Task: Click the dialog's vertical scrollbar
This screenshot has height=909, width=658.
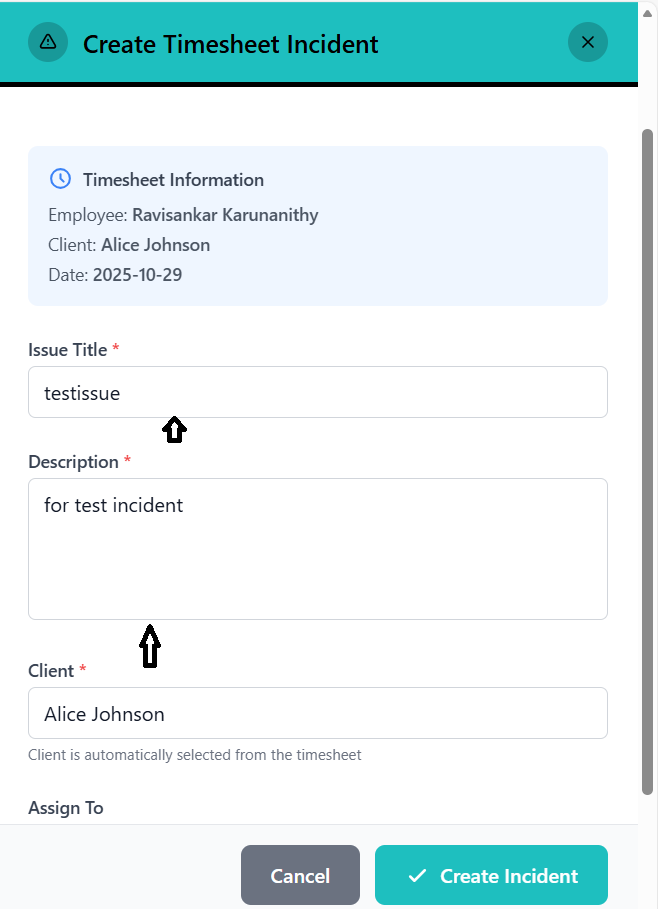Action: click(x=647, y=450)
